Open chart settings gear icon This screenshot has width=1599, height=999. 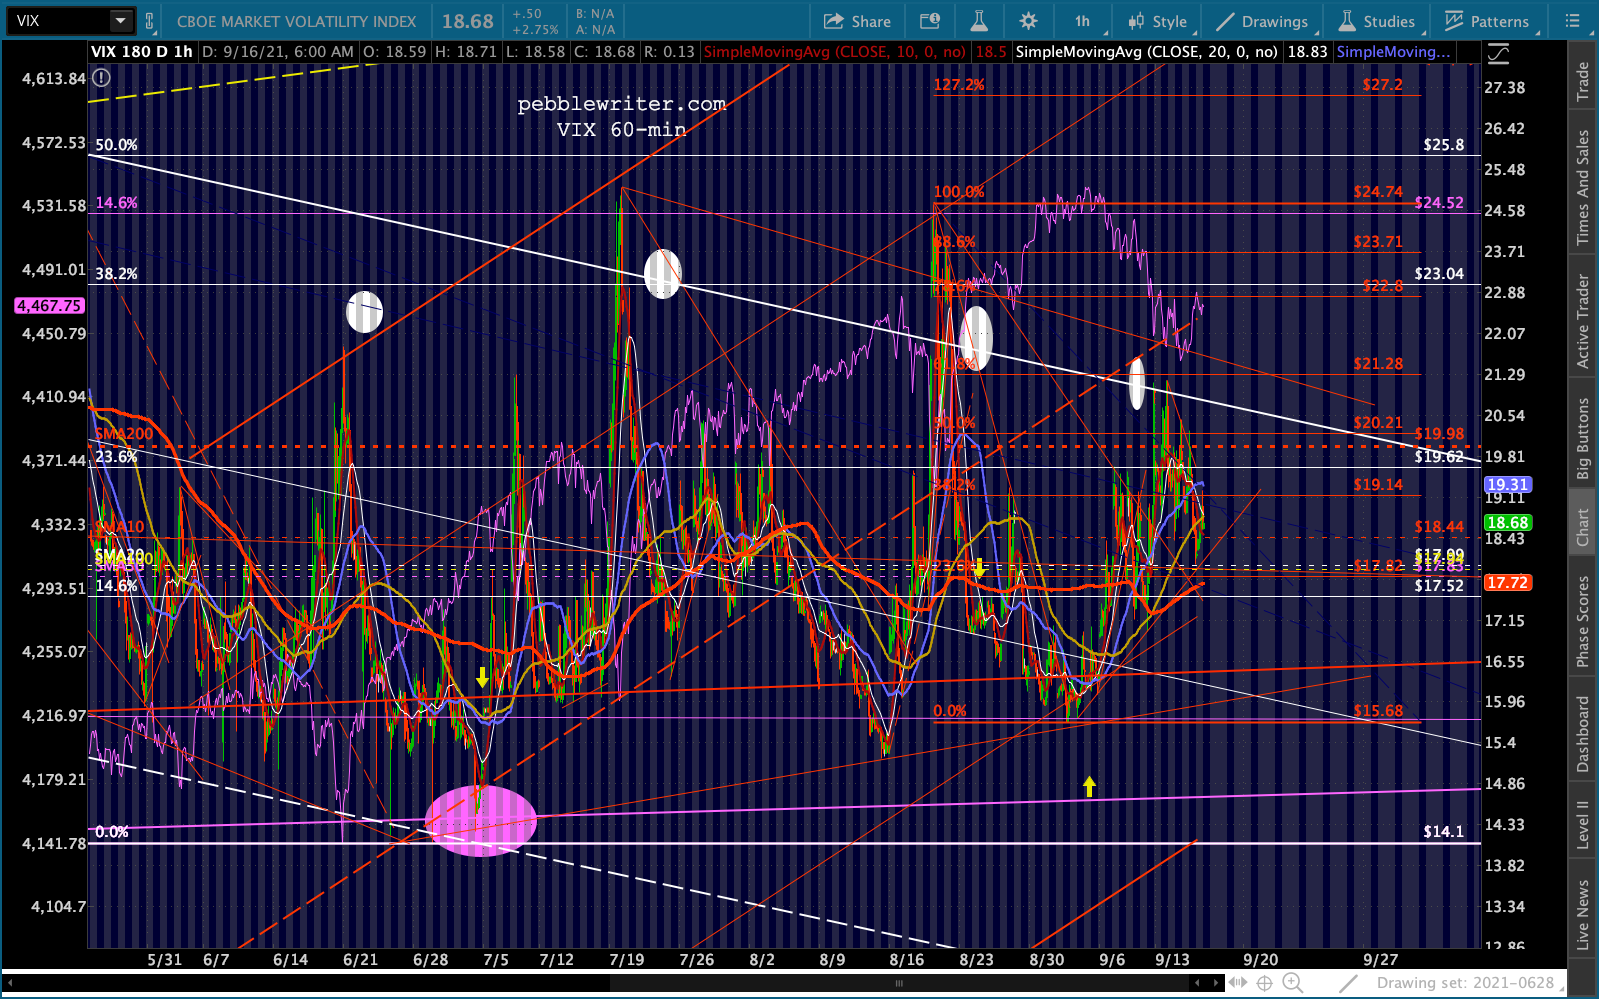(x=1028, y=21)
